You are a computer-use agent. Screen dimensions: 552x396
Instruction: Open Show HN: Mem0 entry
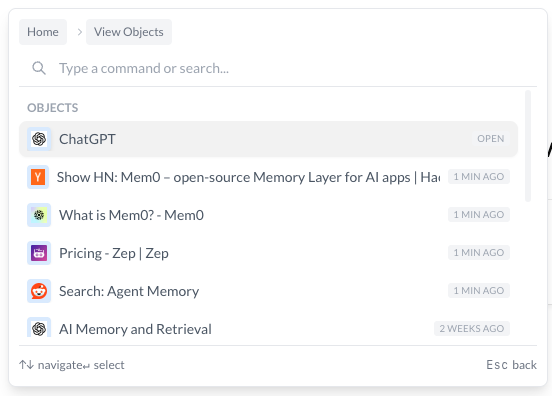click(x=268, y=177)
